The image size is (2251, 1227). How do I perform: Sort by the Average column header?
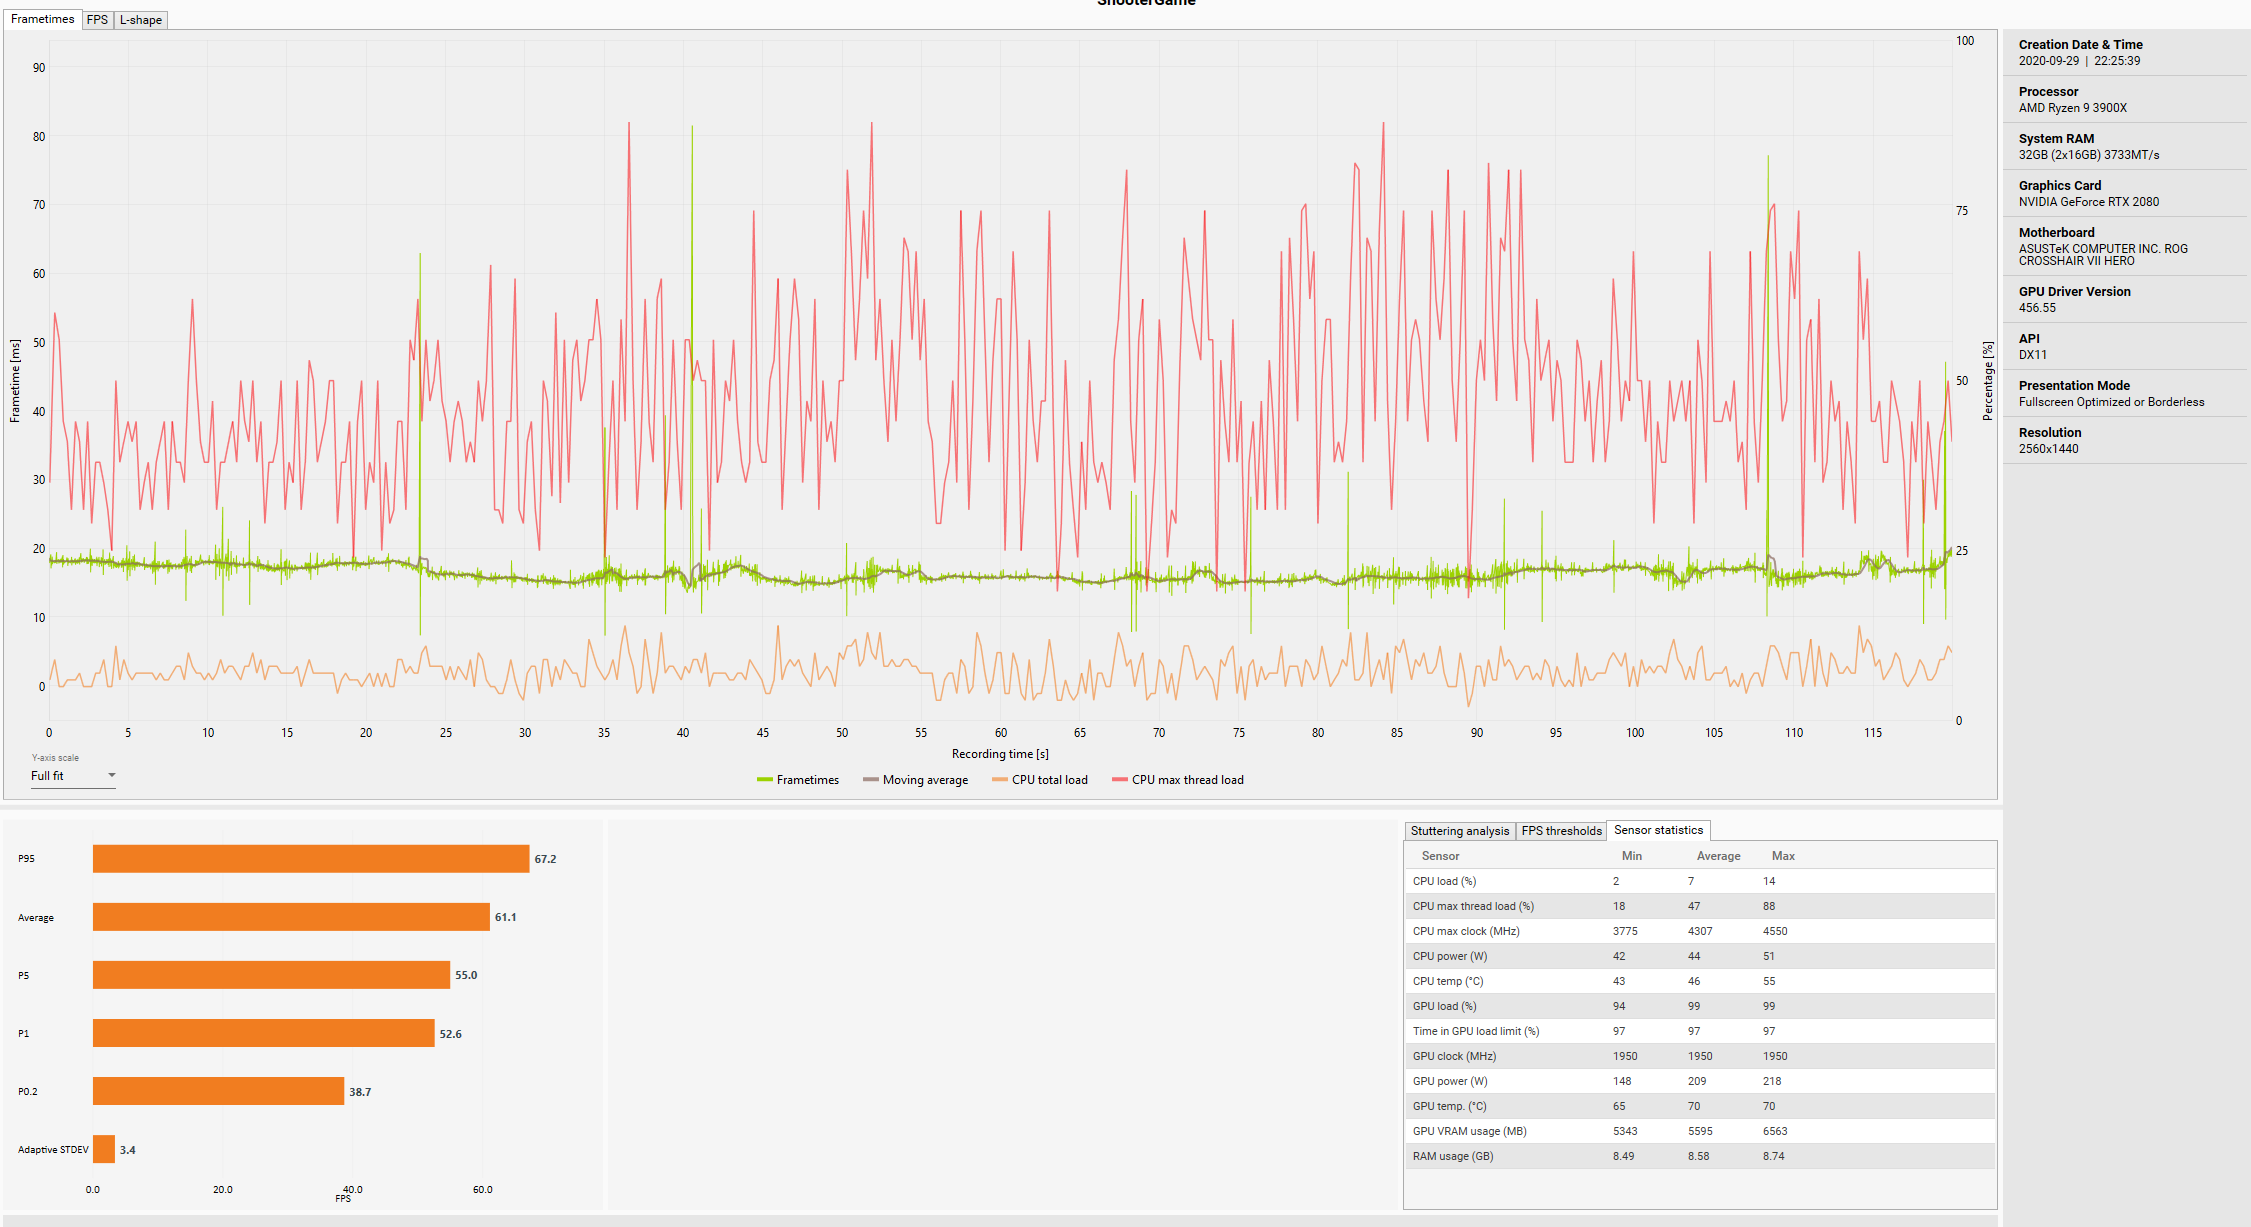pos(1717,856)
